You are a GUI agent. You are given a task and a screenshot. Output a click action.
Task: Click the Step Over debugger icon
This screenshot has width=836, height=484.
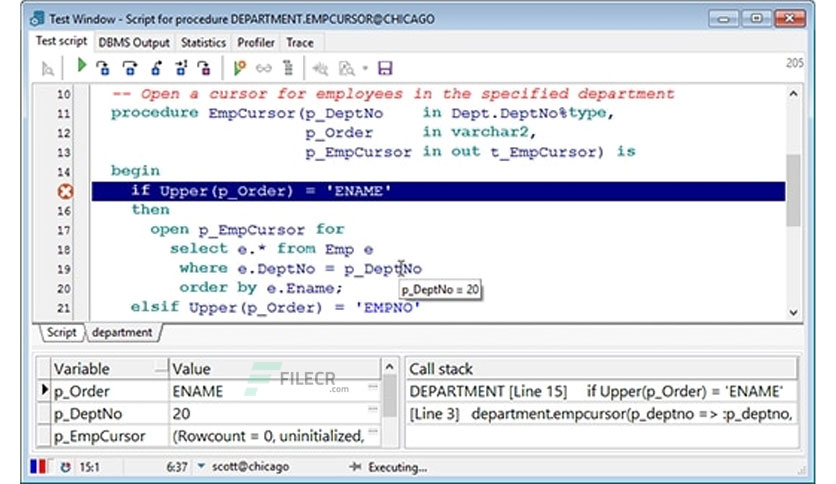[x=130, y=68]
